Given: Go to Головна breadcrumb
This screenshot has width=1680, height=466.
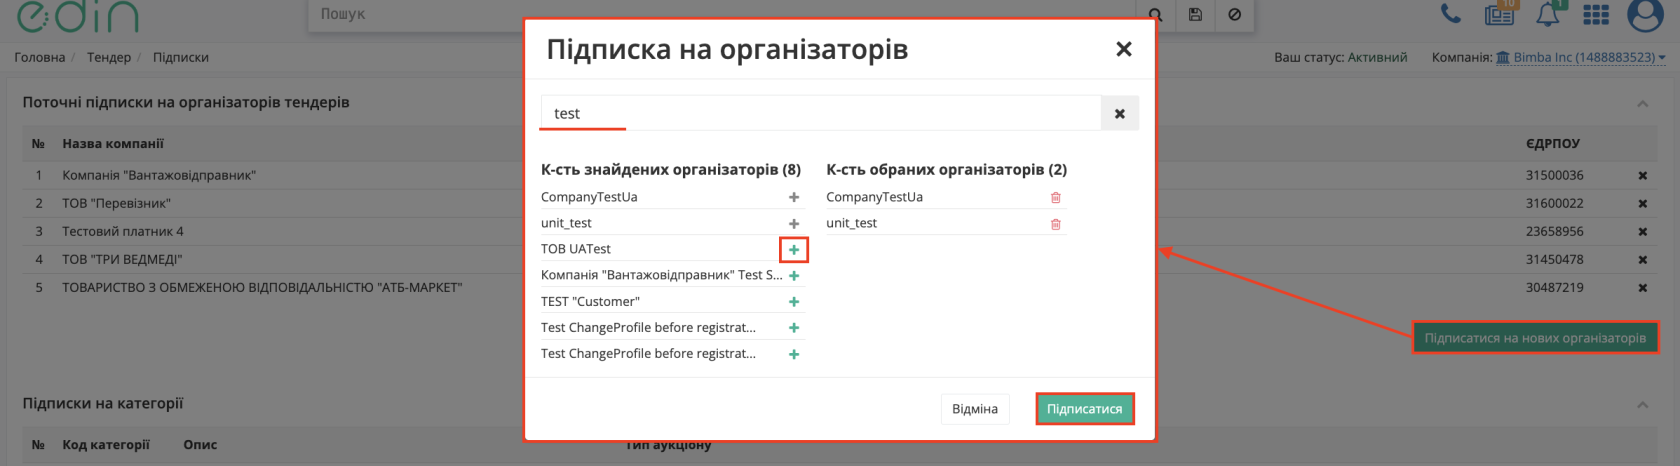Looking at the screenshot, I should pyautogui.click(x=40, y=58).
